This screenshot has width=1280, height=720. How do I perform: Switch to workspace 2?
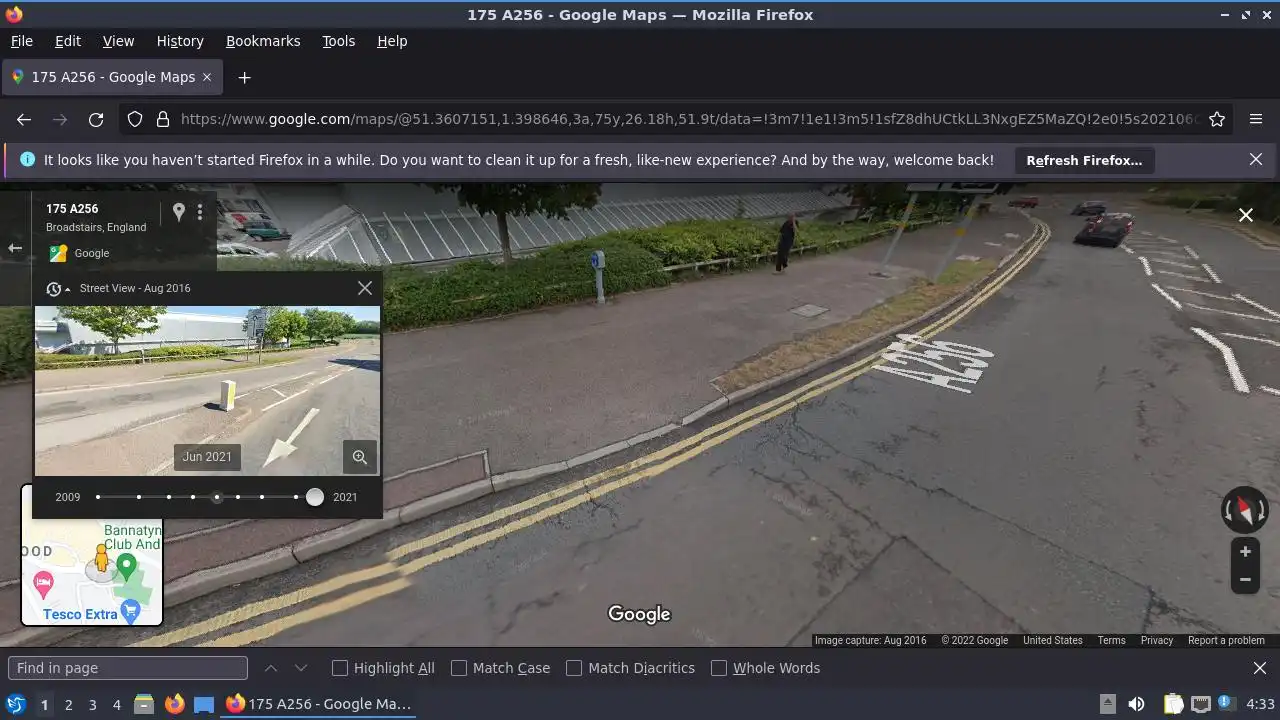[68, 705]
